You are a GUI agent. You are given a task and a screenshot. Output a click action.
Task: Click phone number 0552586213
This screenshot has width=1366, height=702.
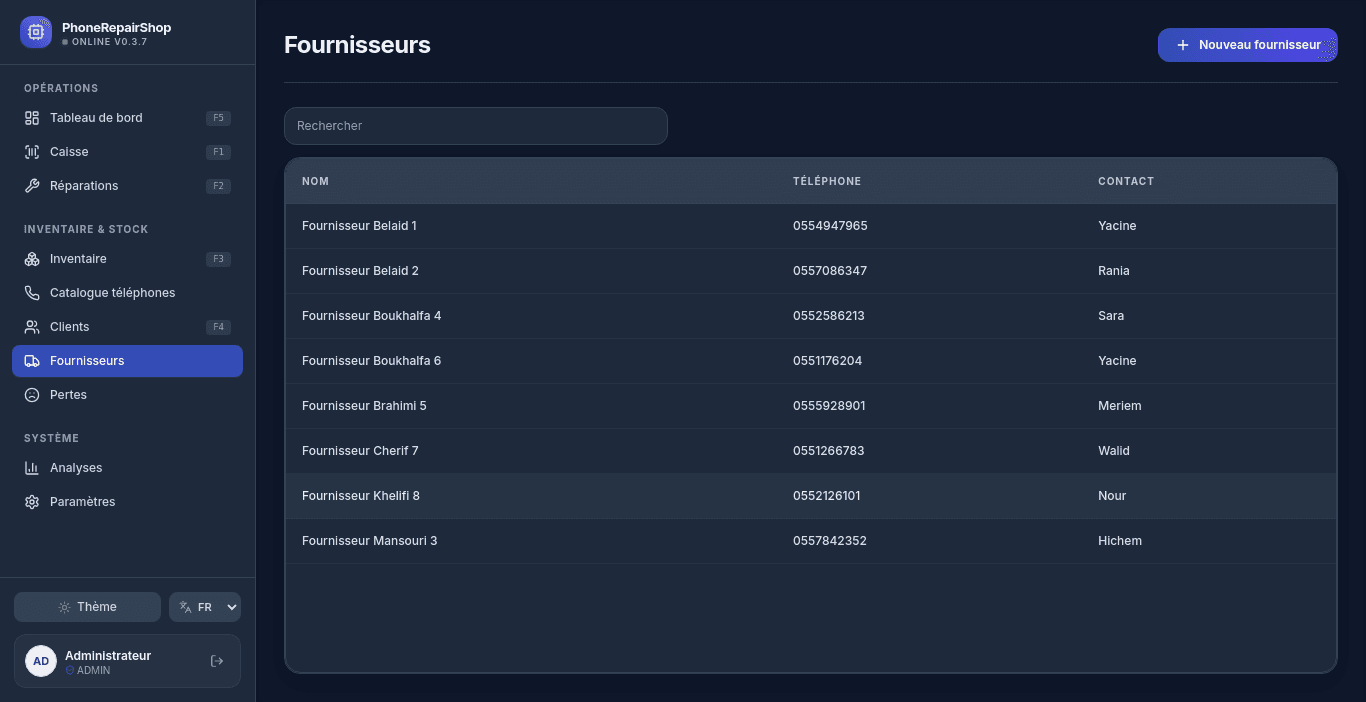pyautogui.click(x=829, y=316)
